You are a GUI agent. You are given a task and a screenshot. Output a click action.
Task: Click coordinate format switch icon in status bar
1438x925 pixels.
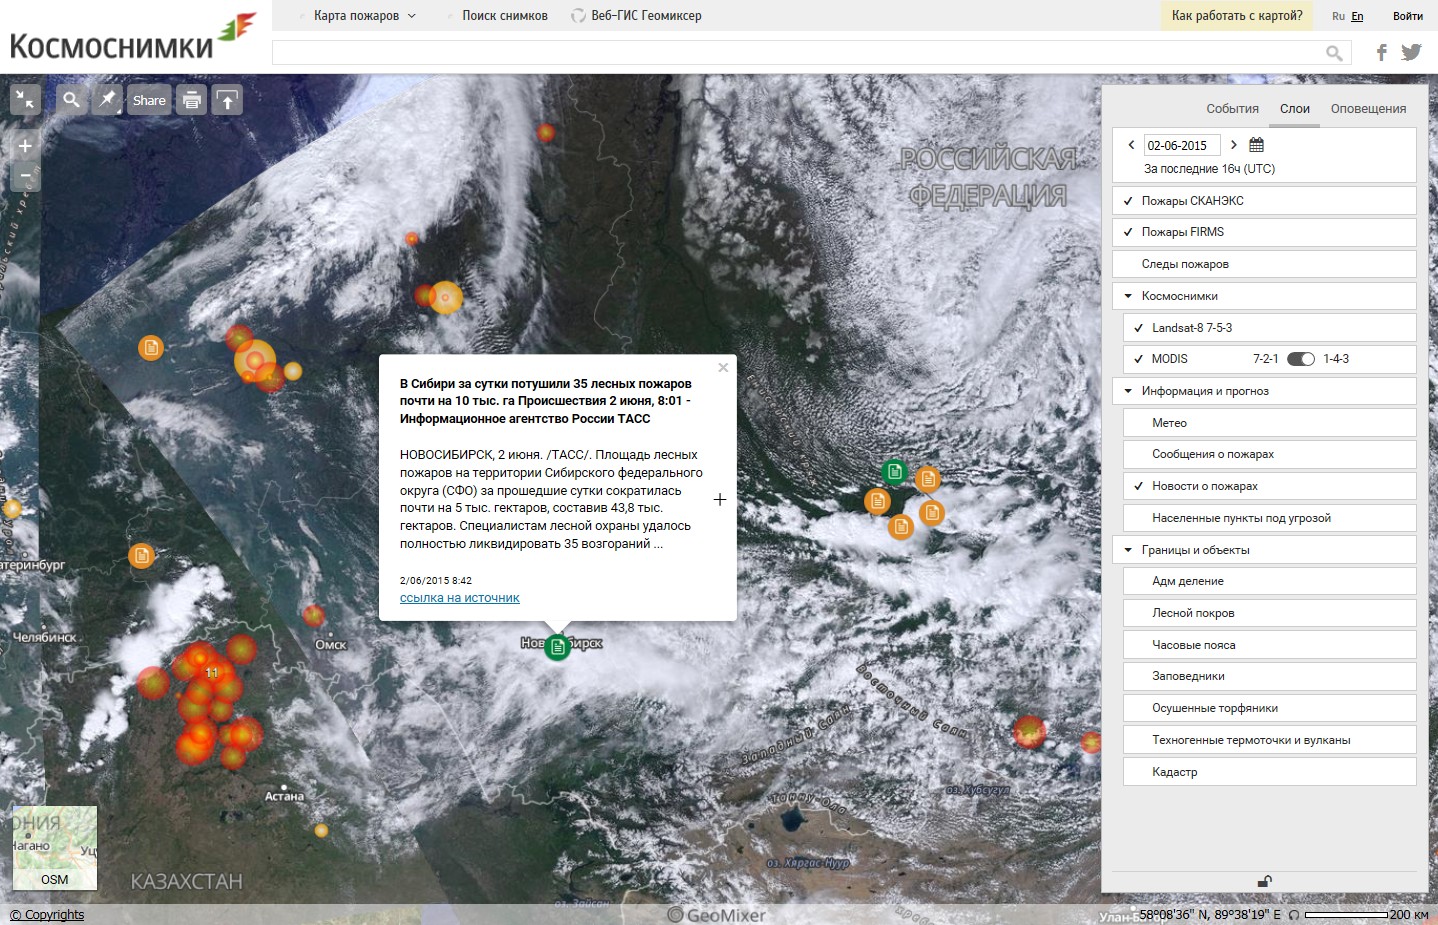click(x=1294, y=915)
